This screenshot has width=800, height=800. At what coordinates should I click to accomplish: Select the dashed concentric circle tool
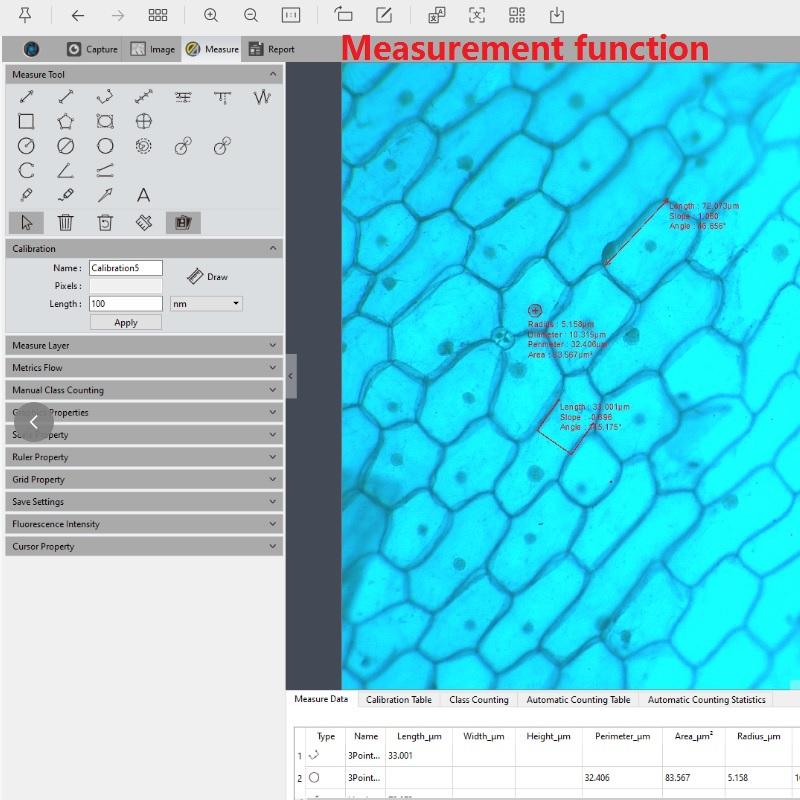(144, 146)
